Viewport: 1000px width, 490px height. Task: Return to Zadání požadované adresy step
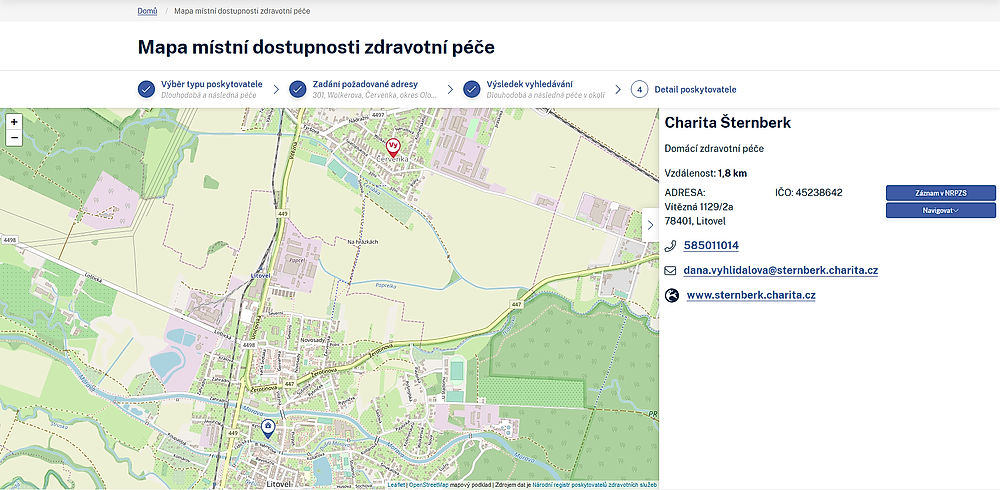pos(365,84)
